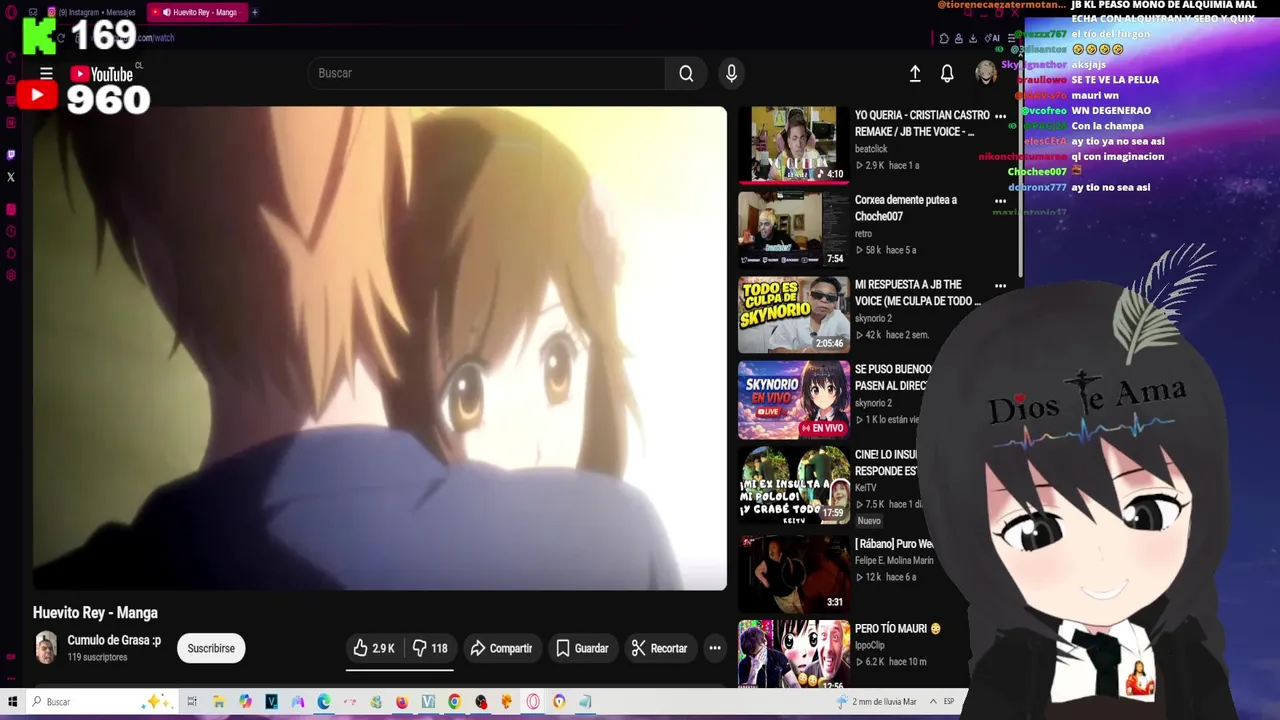1280x720 pixels.
Task: Click the magnifier search button
Action: tap(686, 73)
